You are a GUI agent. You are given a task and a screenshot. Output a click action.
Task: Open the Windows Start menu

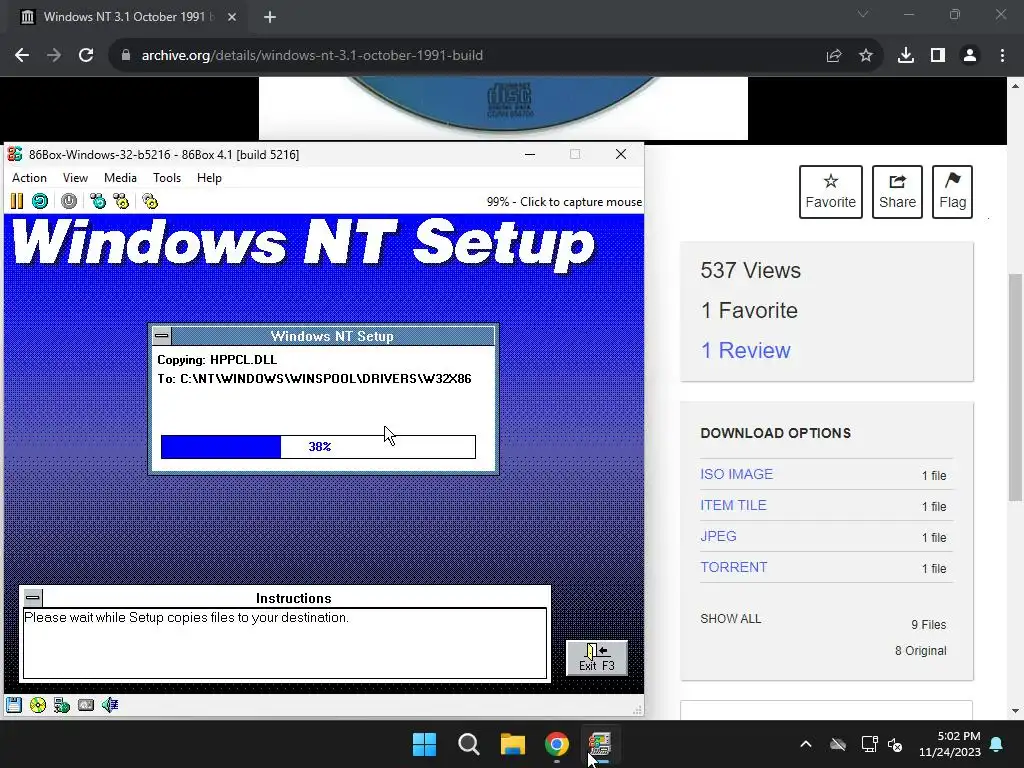[x=424, y=744]
